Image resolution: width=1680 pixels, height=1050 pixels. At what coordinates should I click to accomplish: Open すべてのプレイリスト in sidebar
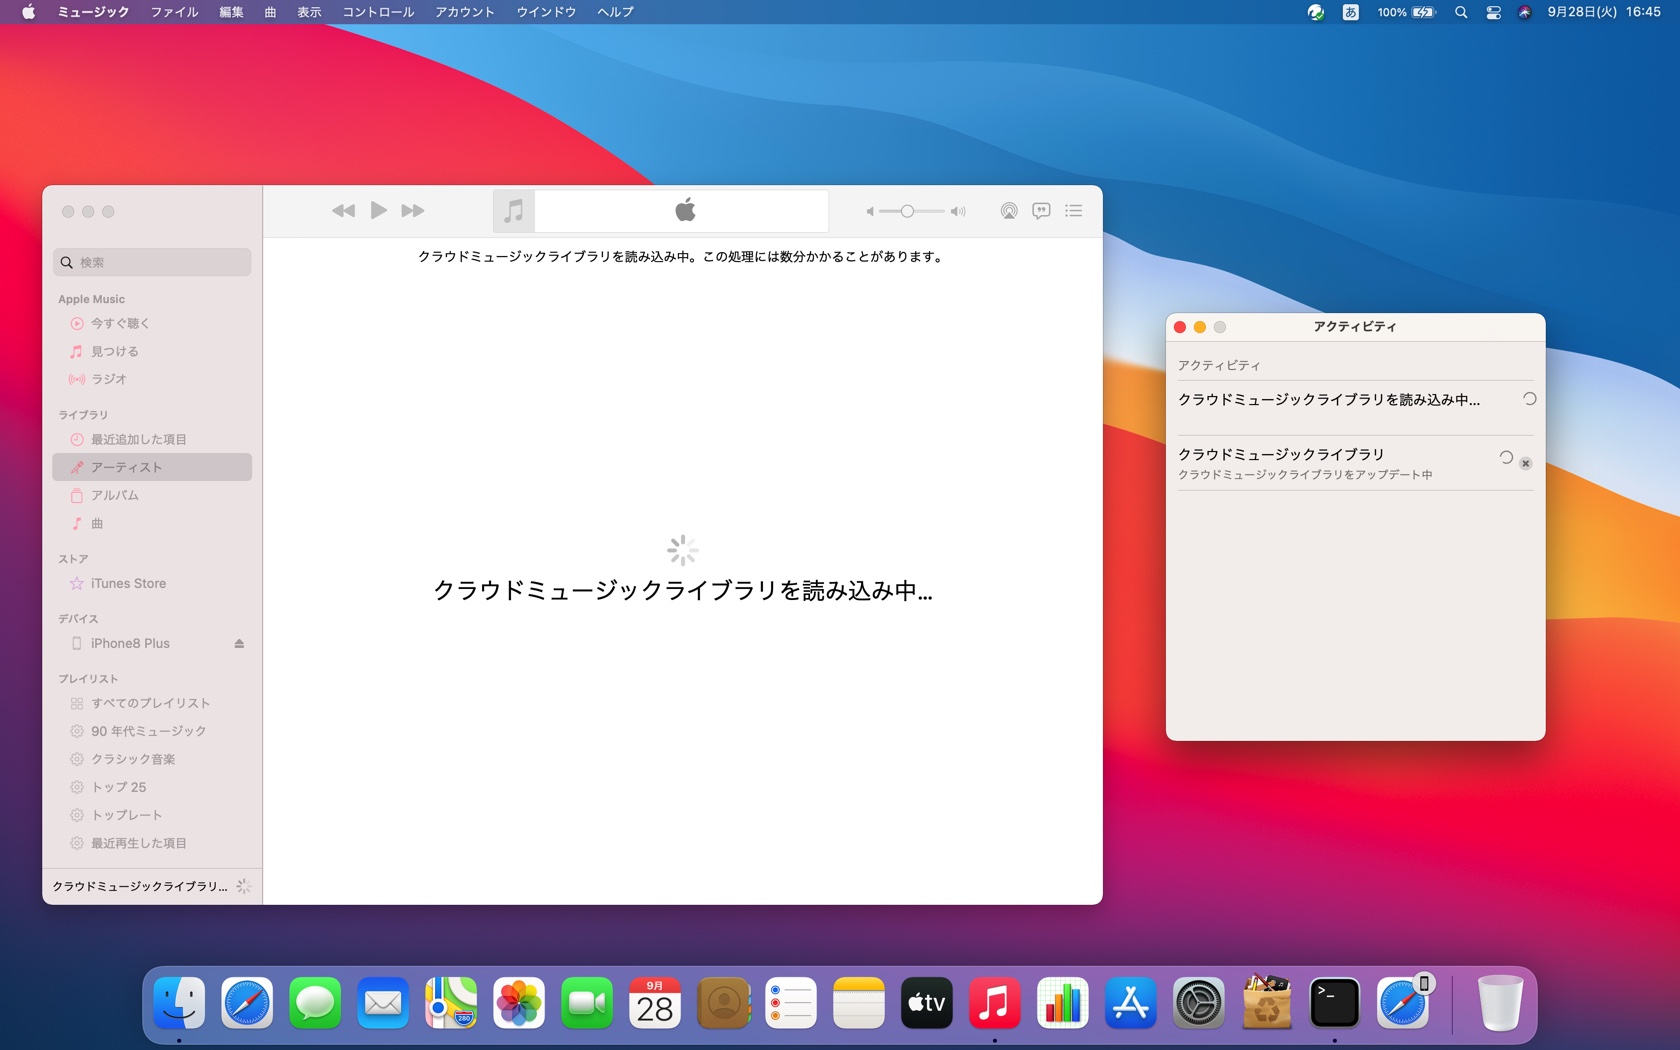(150, 704)
